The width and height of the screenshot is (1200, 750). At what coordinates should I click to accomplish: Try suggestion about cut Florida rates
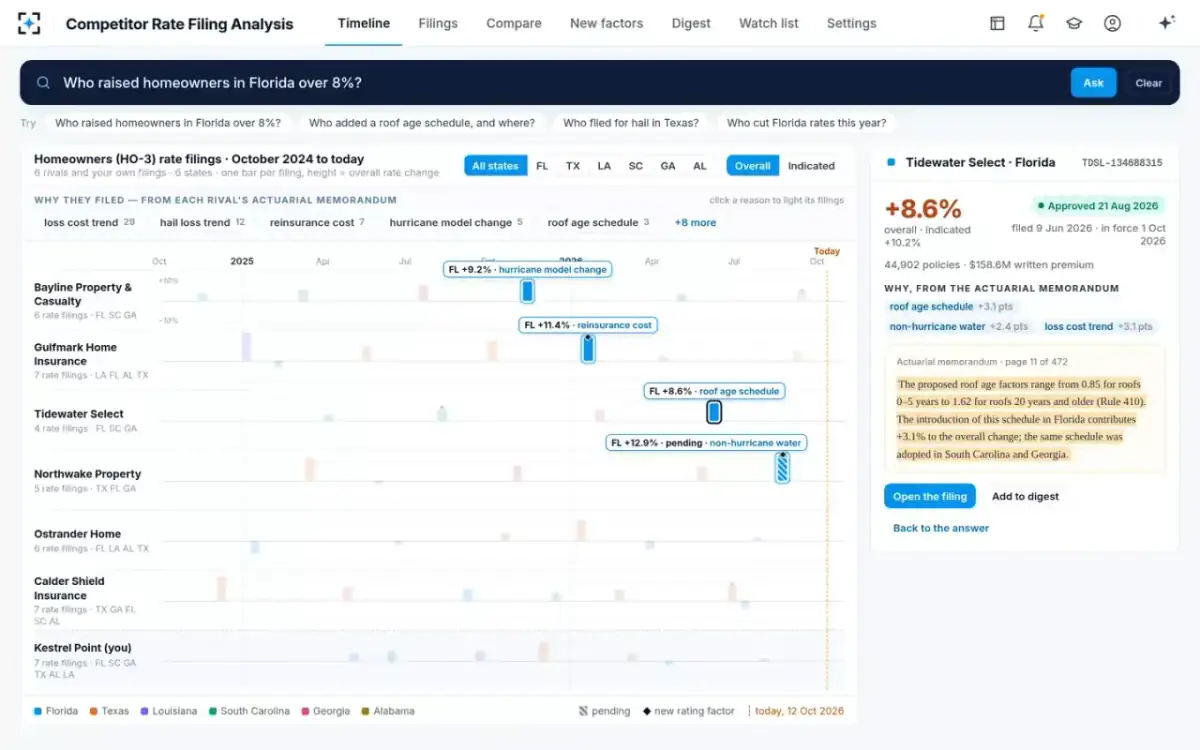pyautogui.click(x=806, y=123)
